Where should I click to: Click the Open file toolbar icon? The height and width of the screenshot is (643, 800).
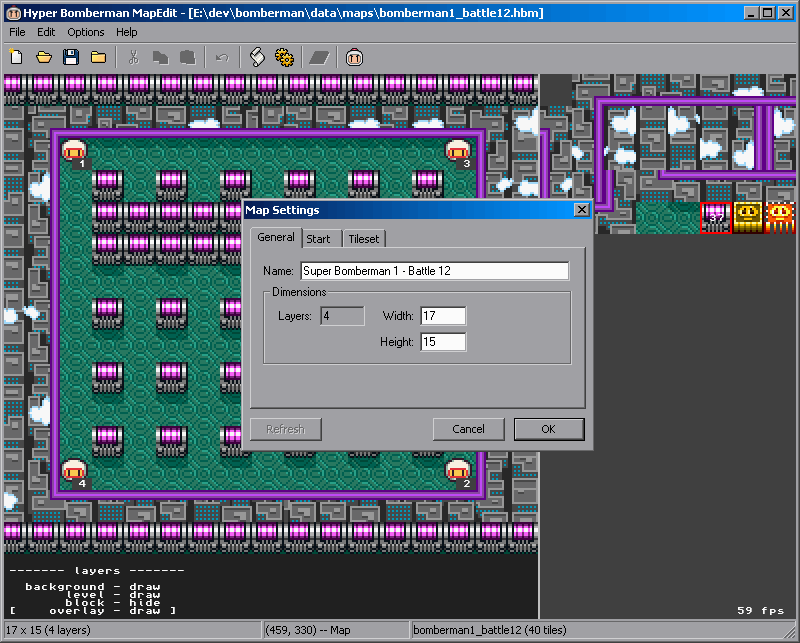pyautogui.click(x=44, y=58)
